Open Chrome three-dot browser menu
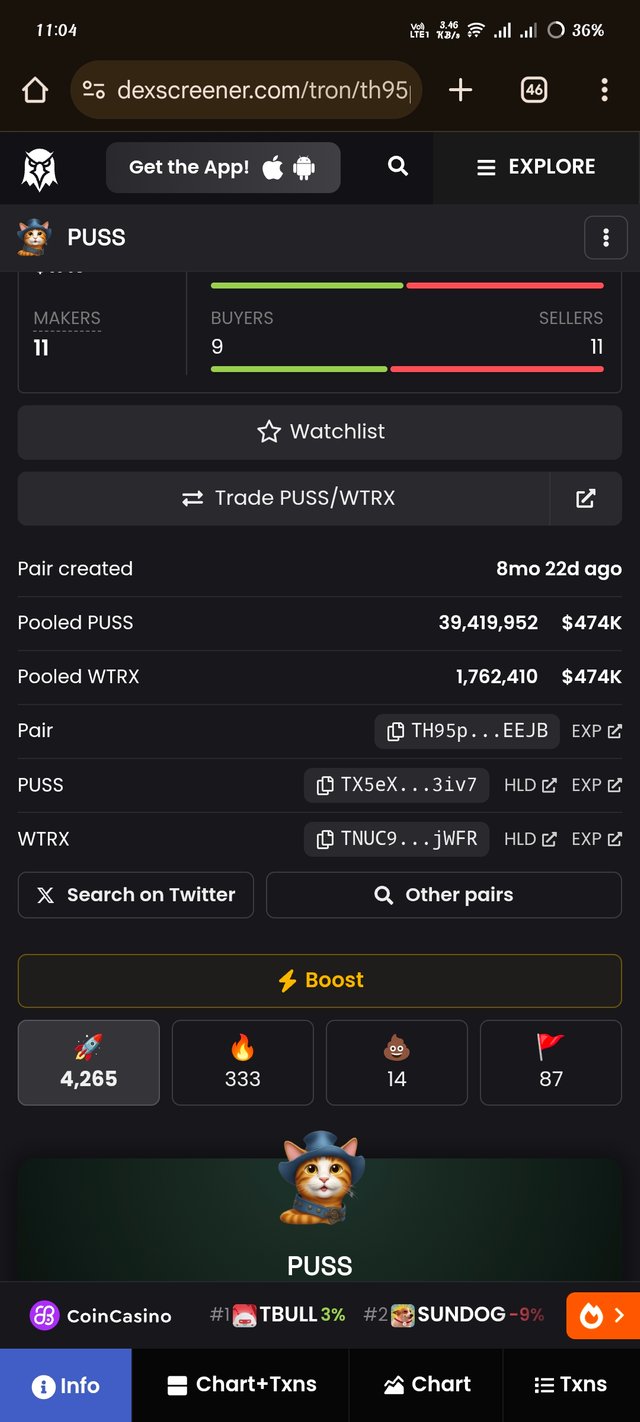The width and height of the screenshot is (640, 1422). (604, 91)
